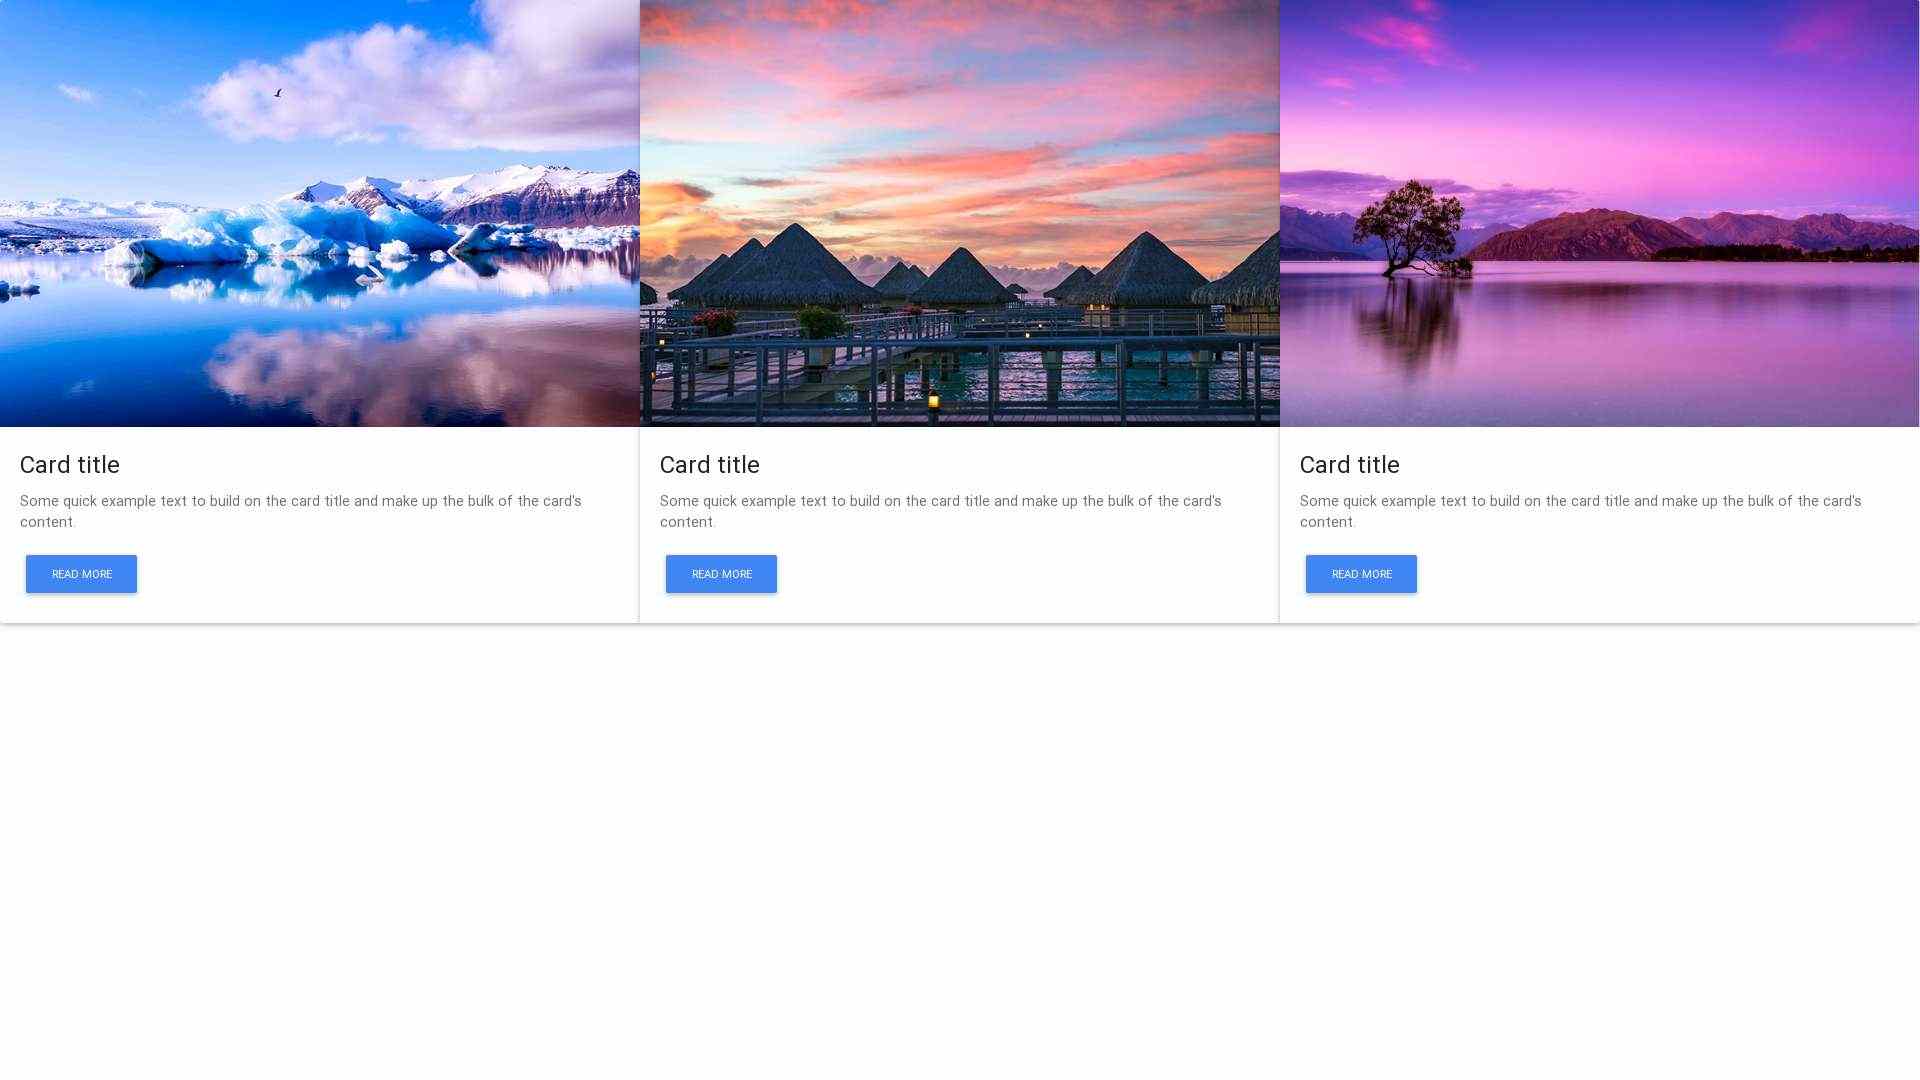Click the red flower planter on the boardwalk railing

pos(716,322)
